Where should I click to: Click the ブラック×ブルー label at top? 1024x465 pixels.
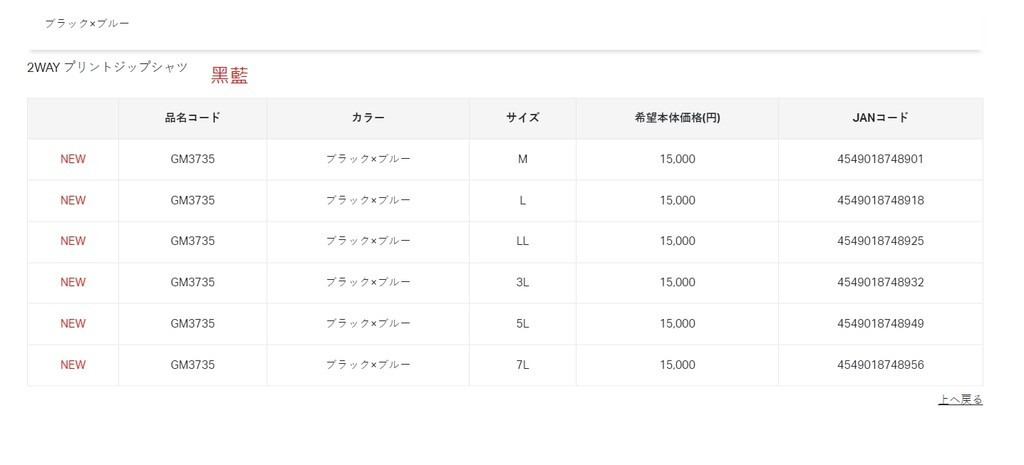click(x=87, y=23)
